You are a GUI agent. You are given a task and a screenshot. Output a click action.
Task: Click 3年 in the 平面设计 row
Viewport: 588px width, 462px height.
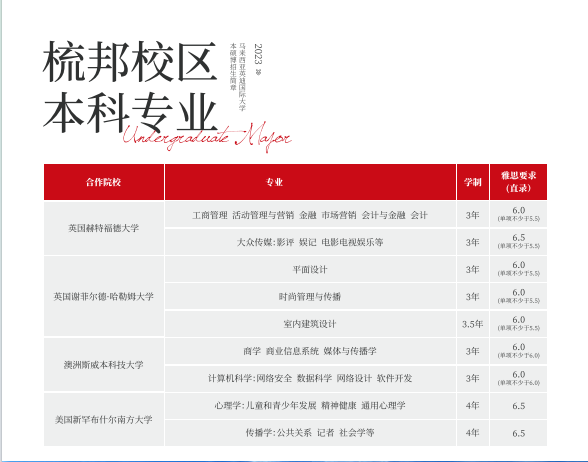(x=472, y=270)
